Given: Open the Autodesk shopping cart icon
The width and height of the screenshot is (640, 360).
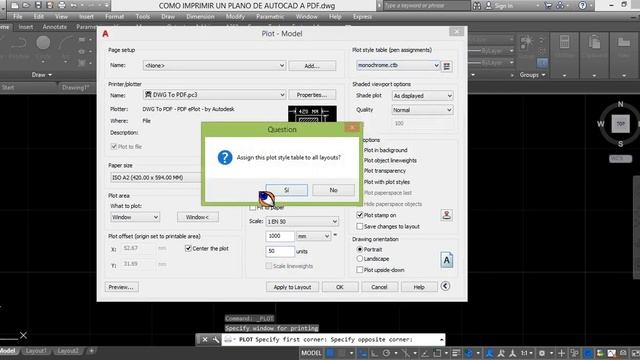Looking at the screenshot, I should (548, 5).
